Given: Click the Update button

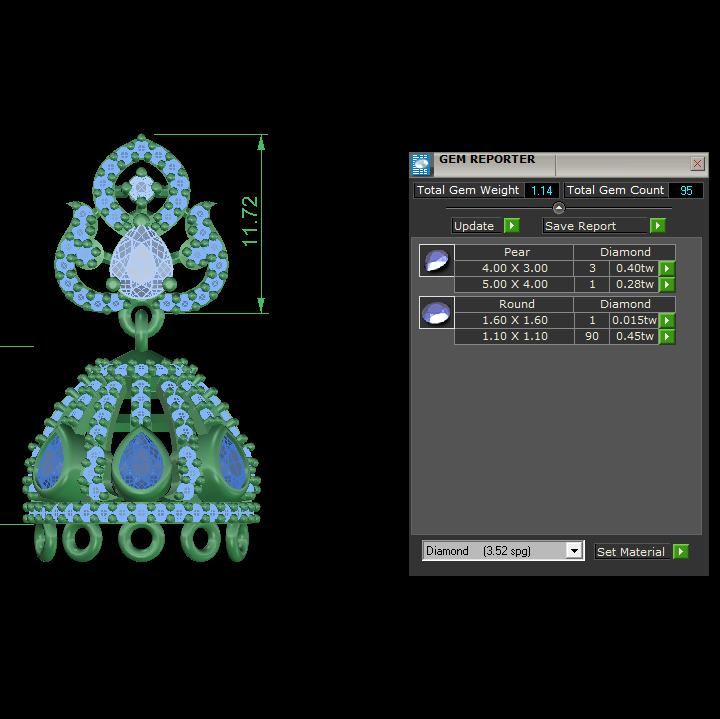Looking at the screenshot, I should point(476,226).
